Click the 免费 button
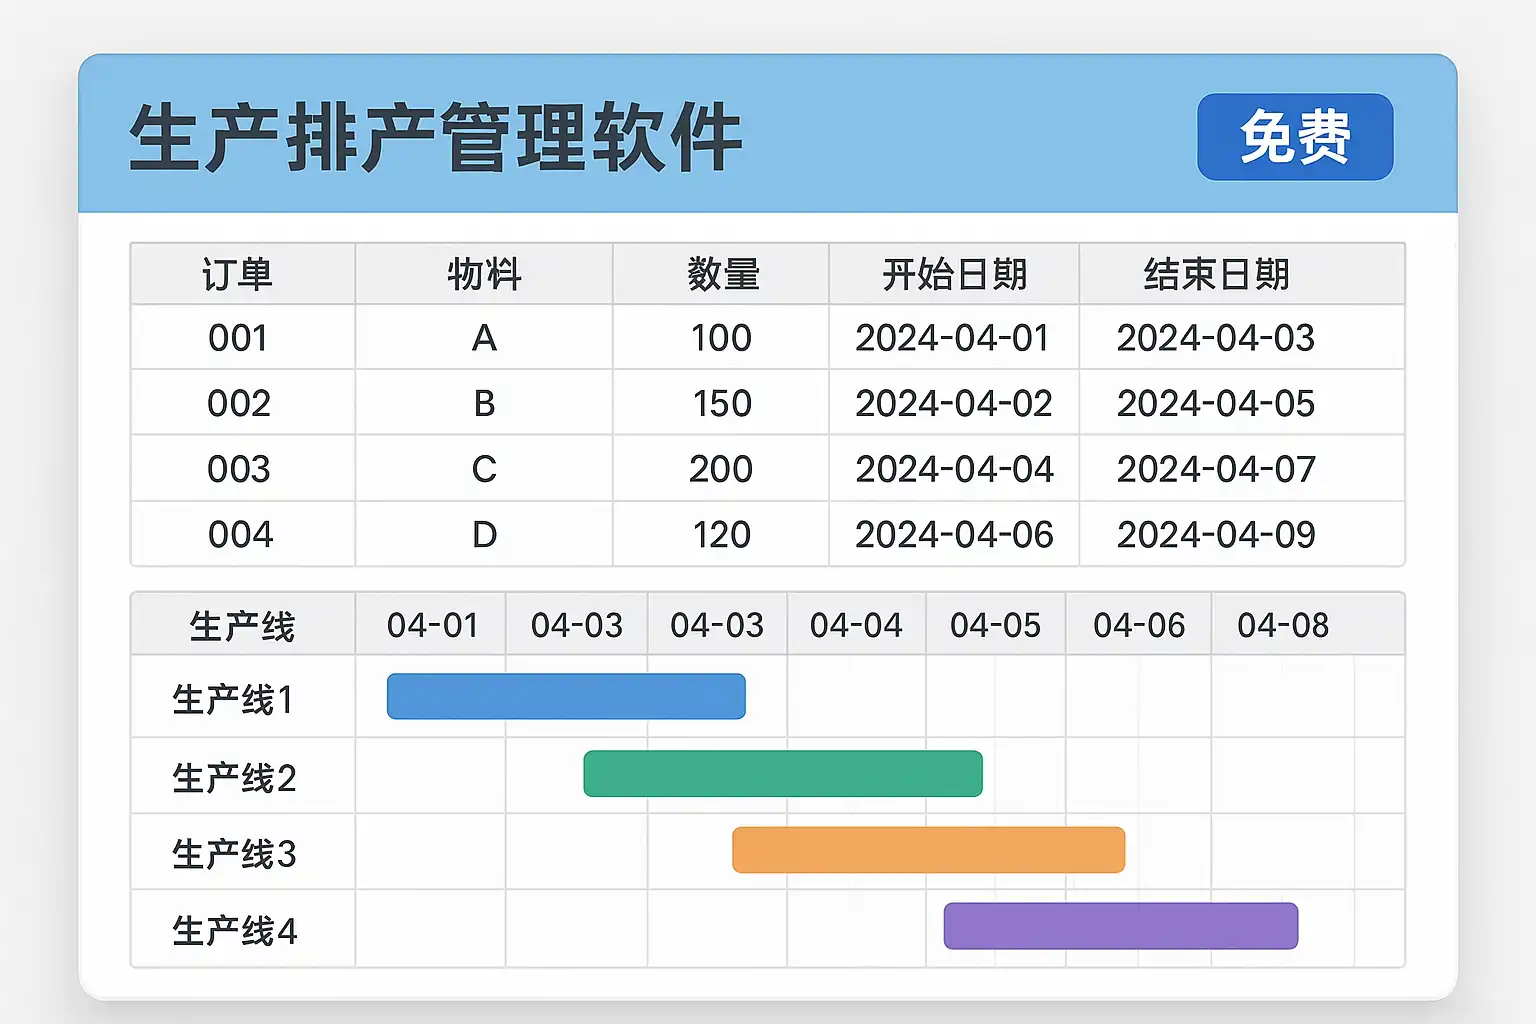Viewport: 1536px width, 1024px height. coord(1295,137)
